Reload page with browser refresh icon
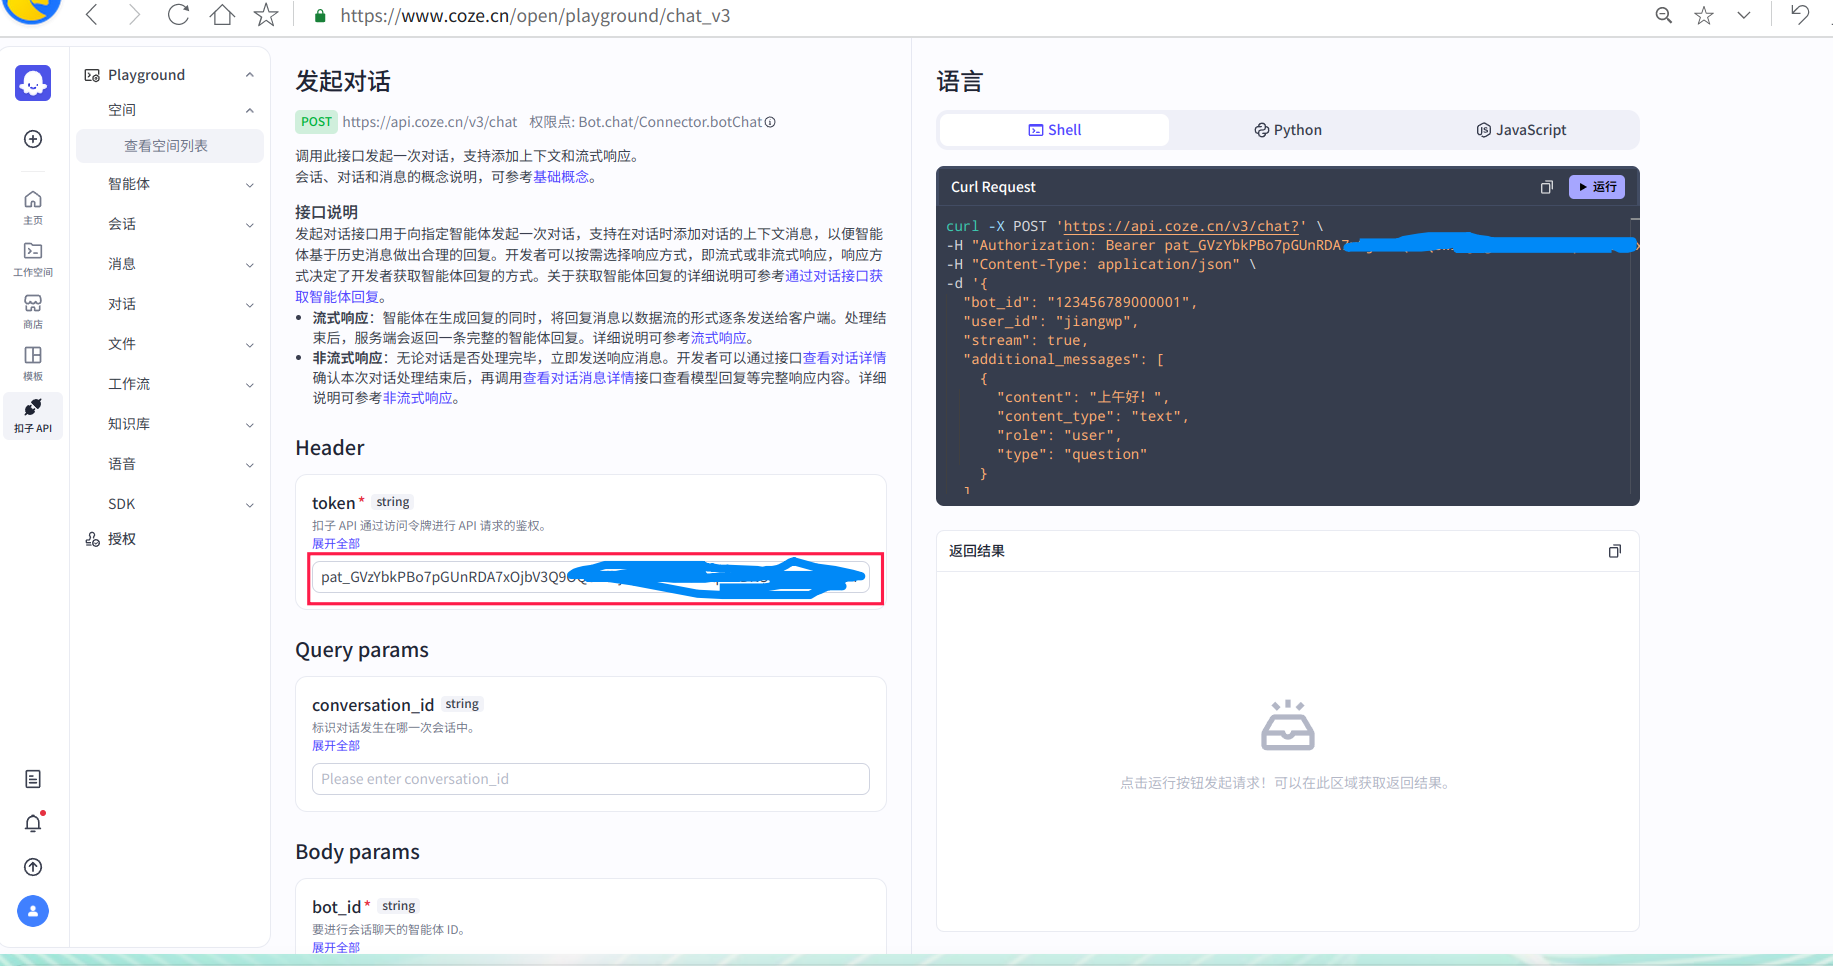 point(178,15)
